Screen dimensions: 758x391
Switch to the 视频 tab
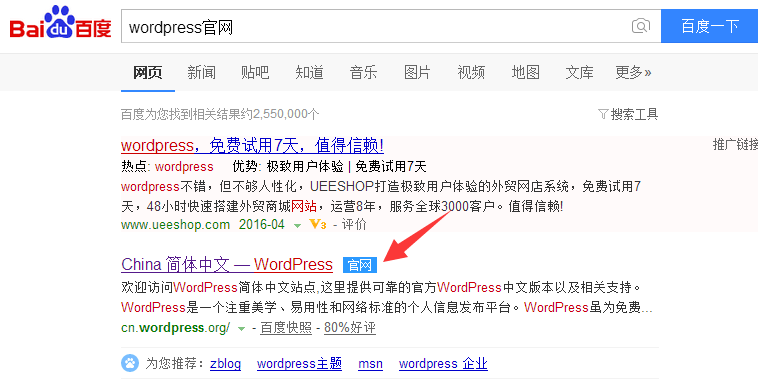coord(471,72)
